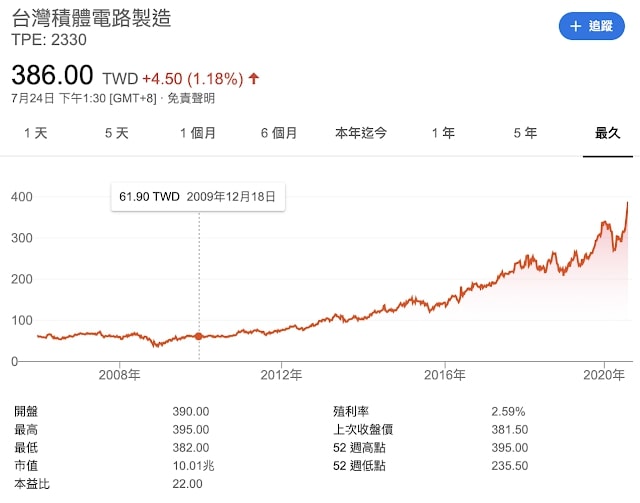Select the 1 年 time range tab
This screenshot has height=503, width=640.
[x=443, y=133]
